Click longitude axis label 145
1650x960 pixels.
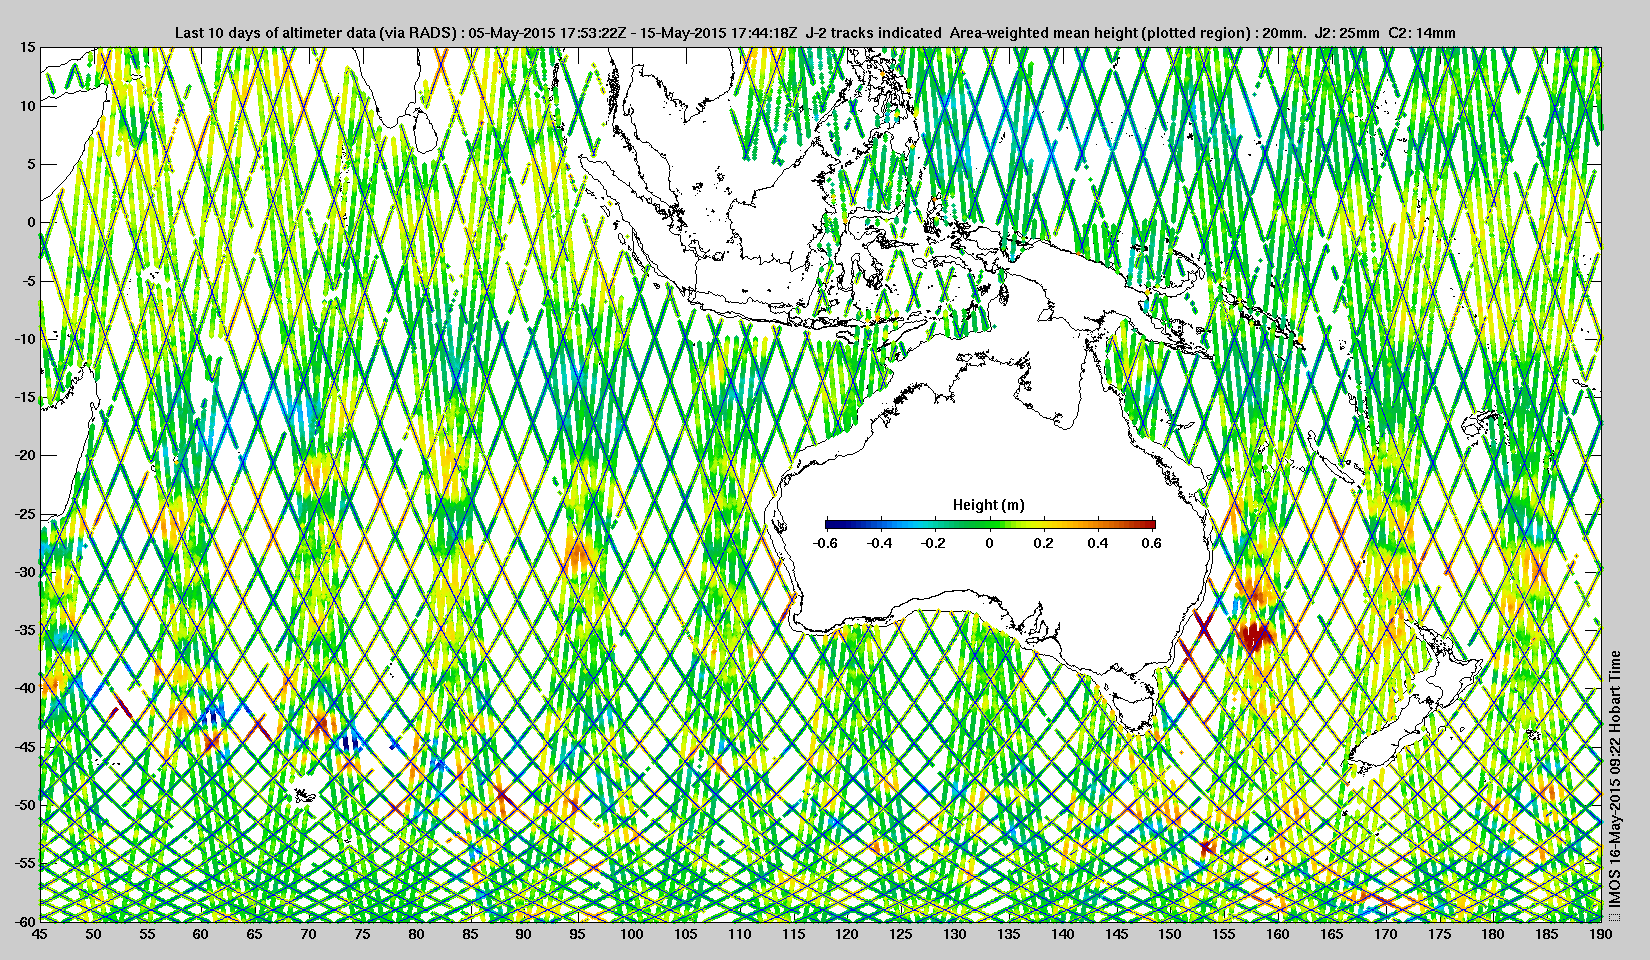[1116, 934]
